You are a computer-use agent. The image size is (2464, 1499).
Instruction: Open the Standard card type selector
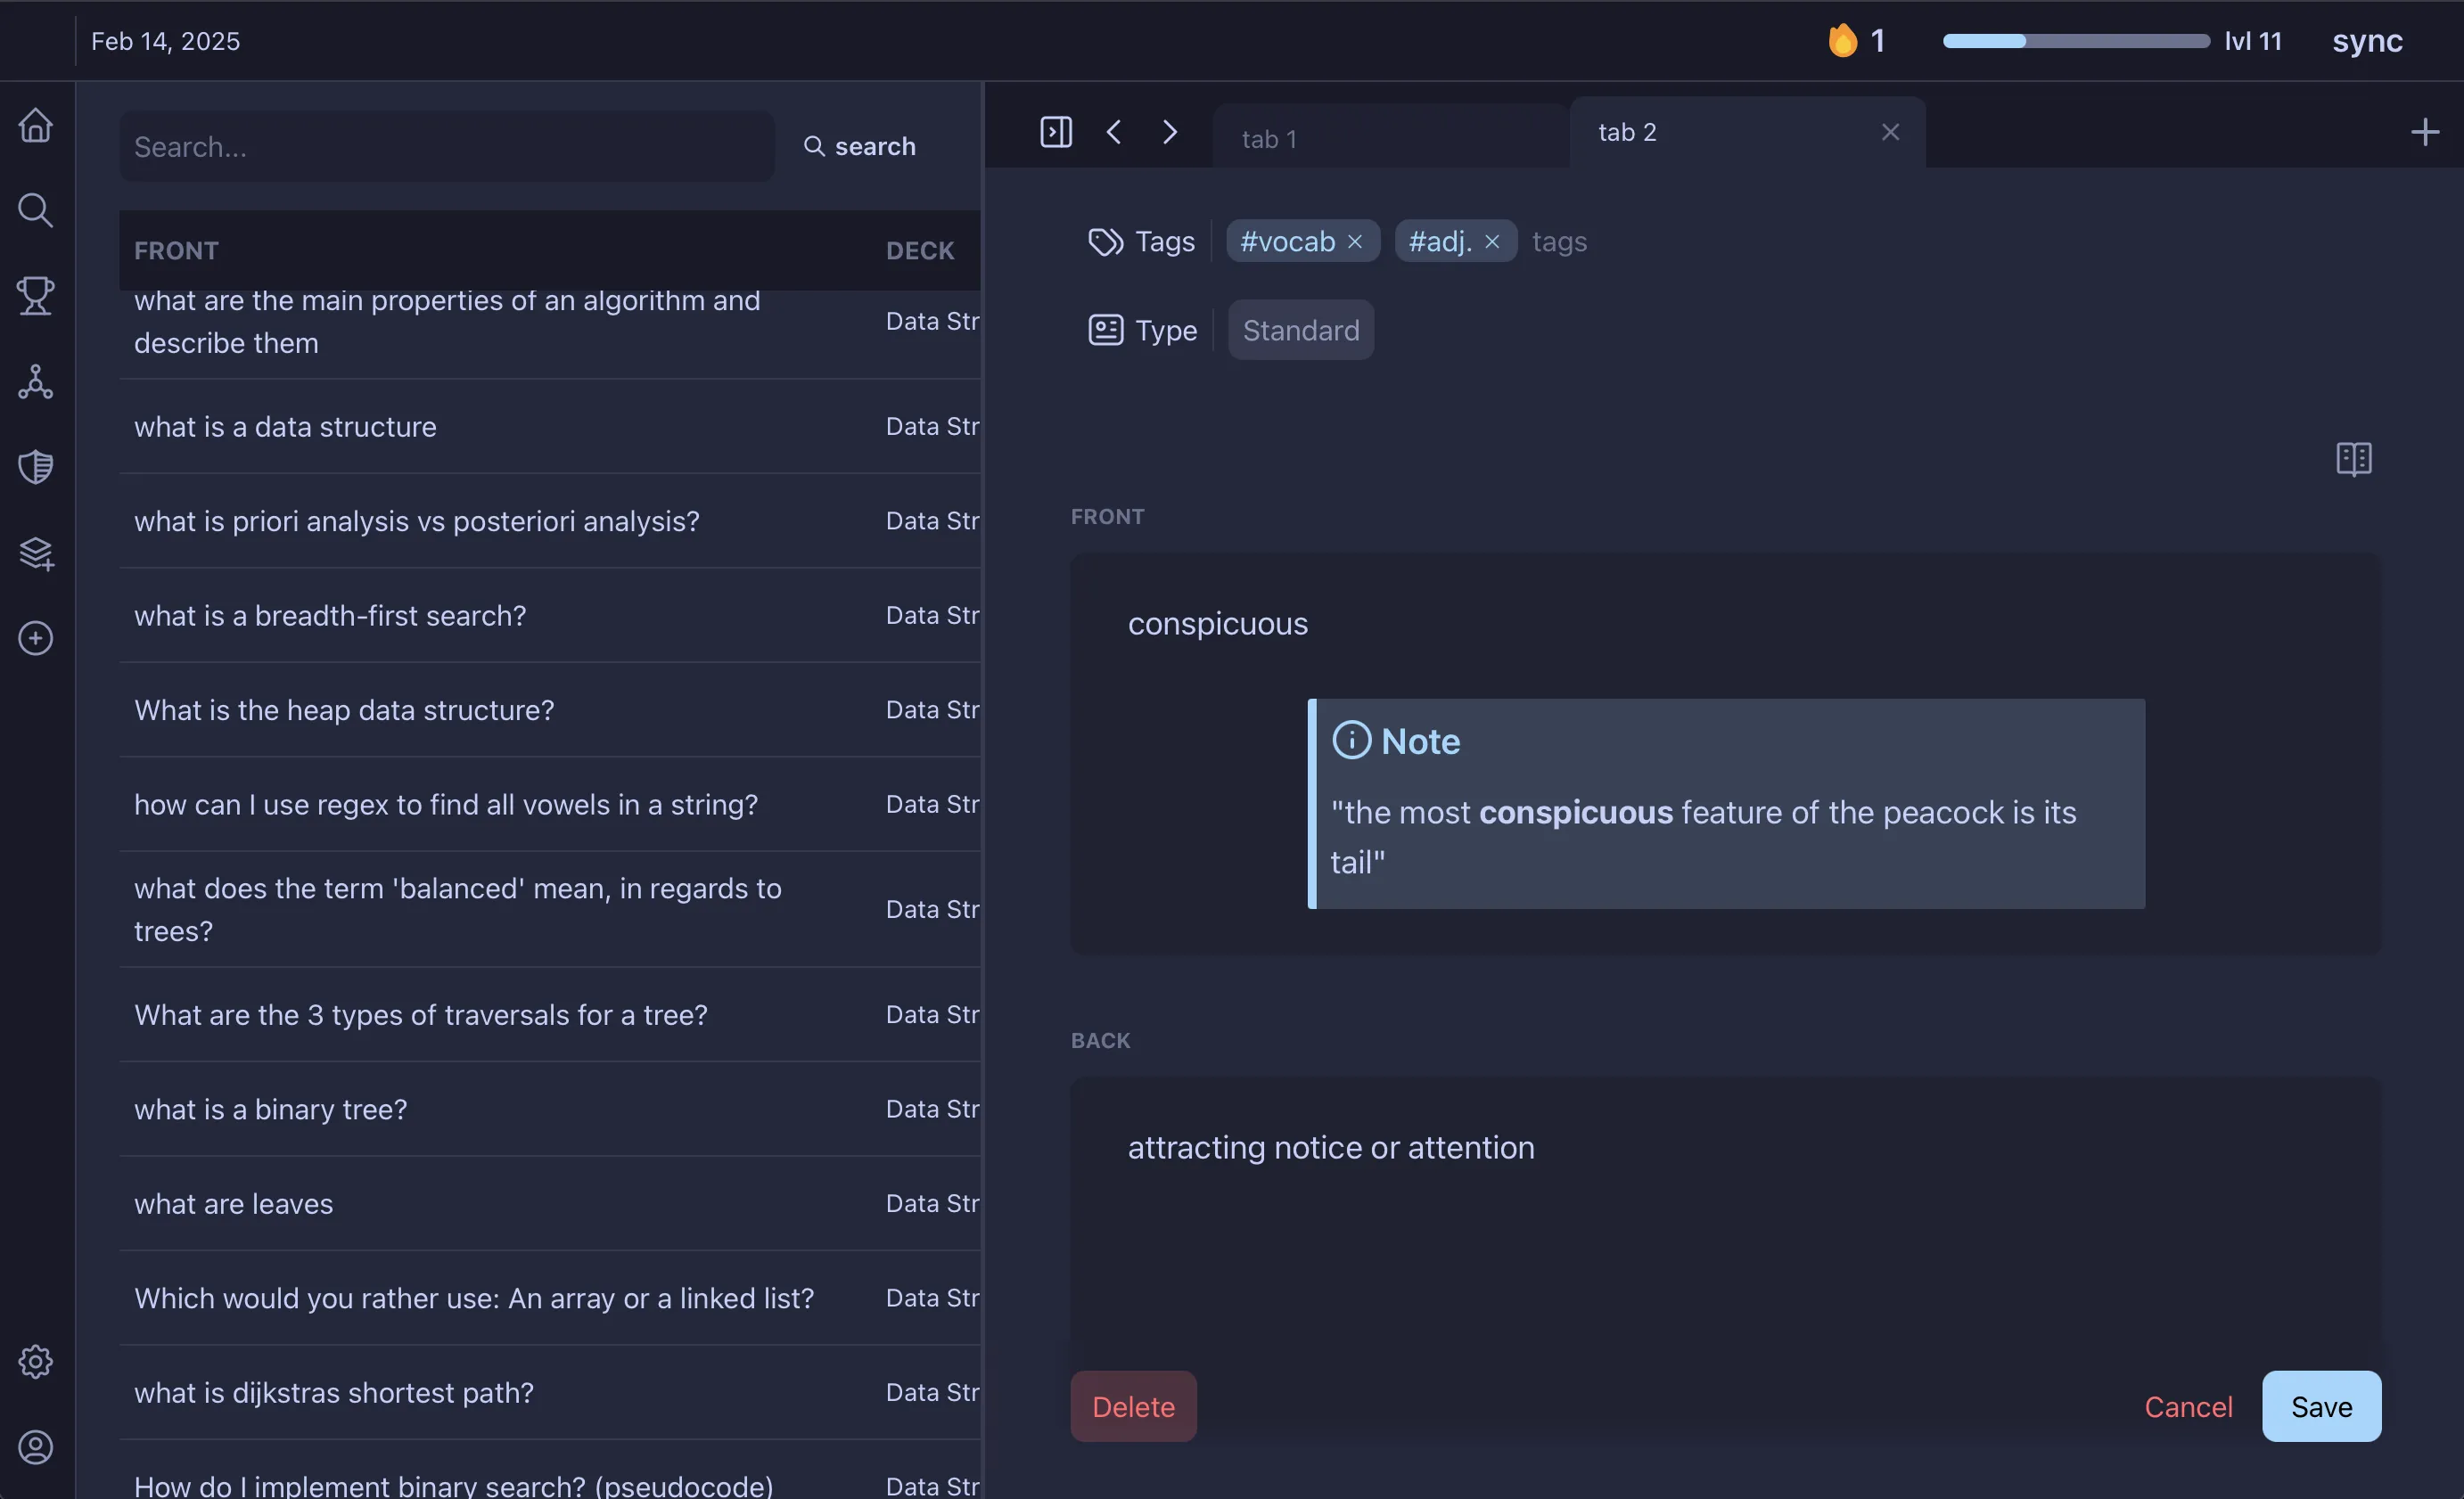pos(1300,330)
